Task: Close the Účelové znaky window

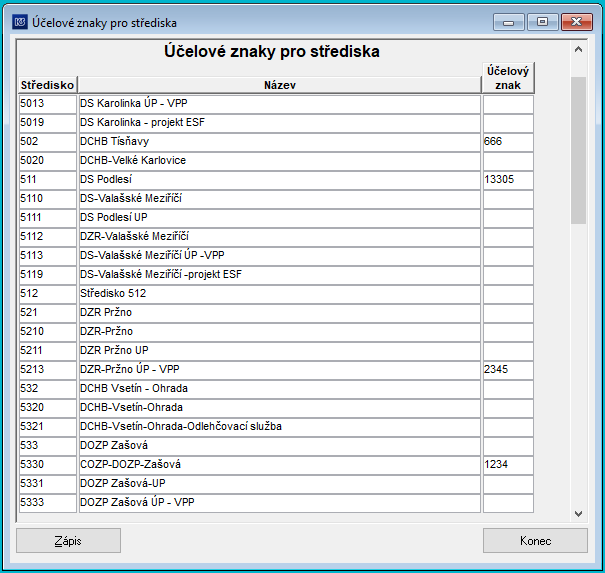Action: point(576,22)
